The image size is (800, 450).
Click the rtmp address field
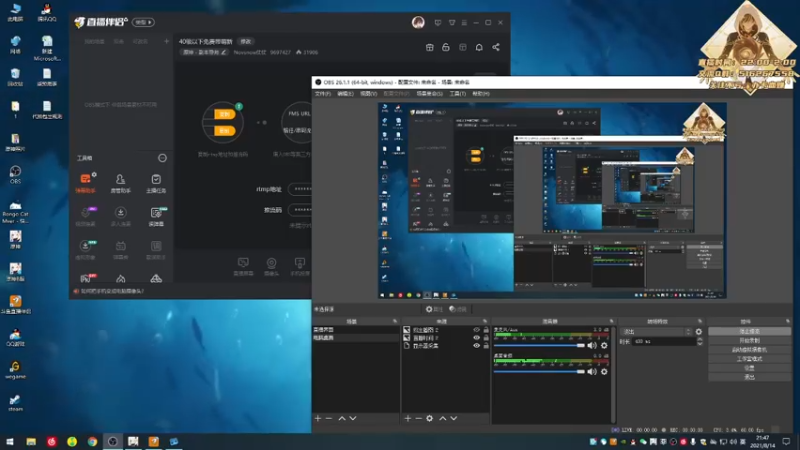point(300,189)
